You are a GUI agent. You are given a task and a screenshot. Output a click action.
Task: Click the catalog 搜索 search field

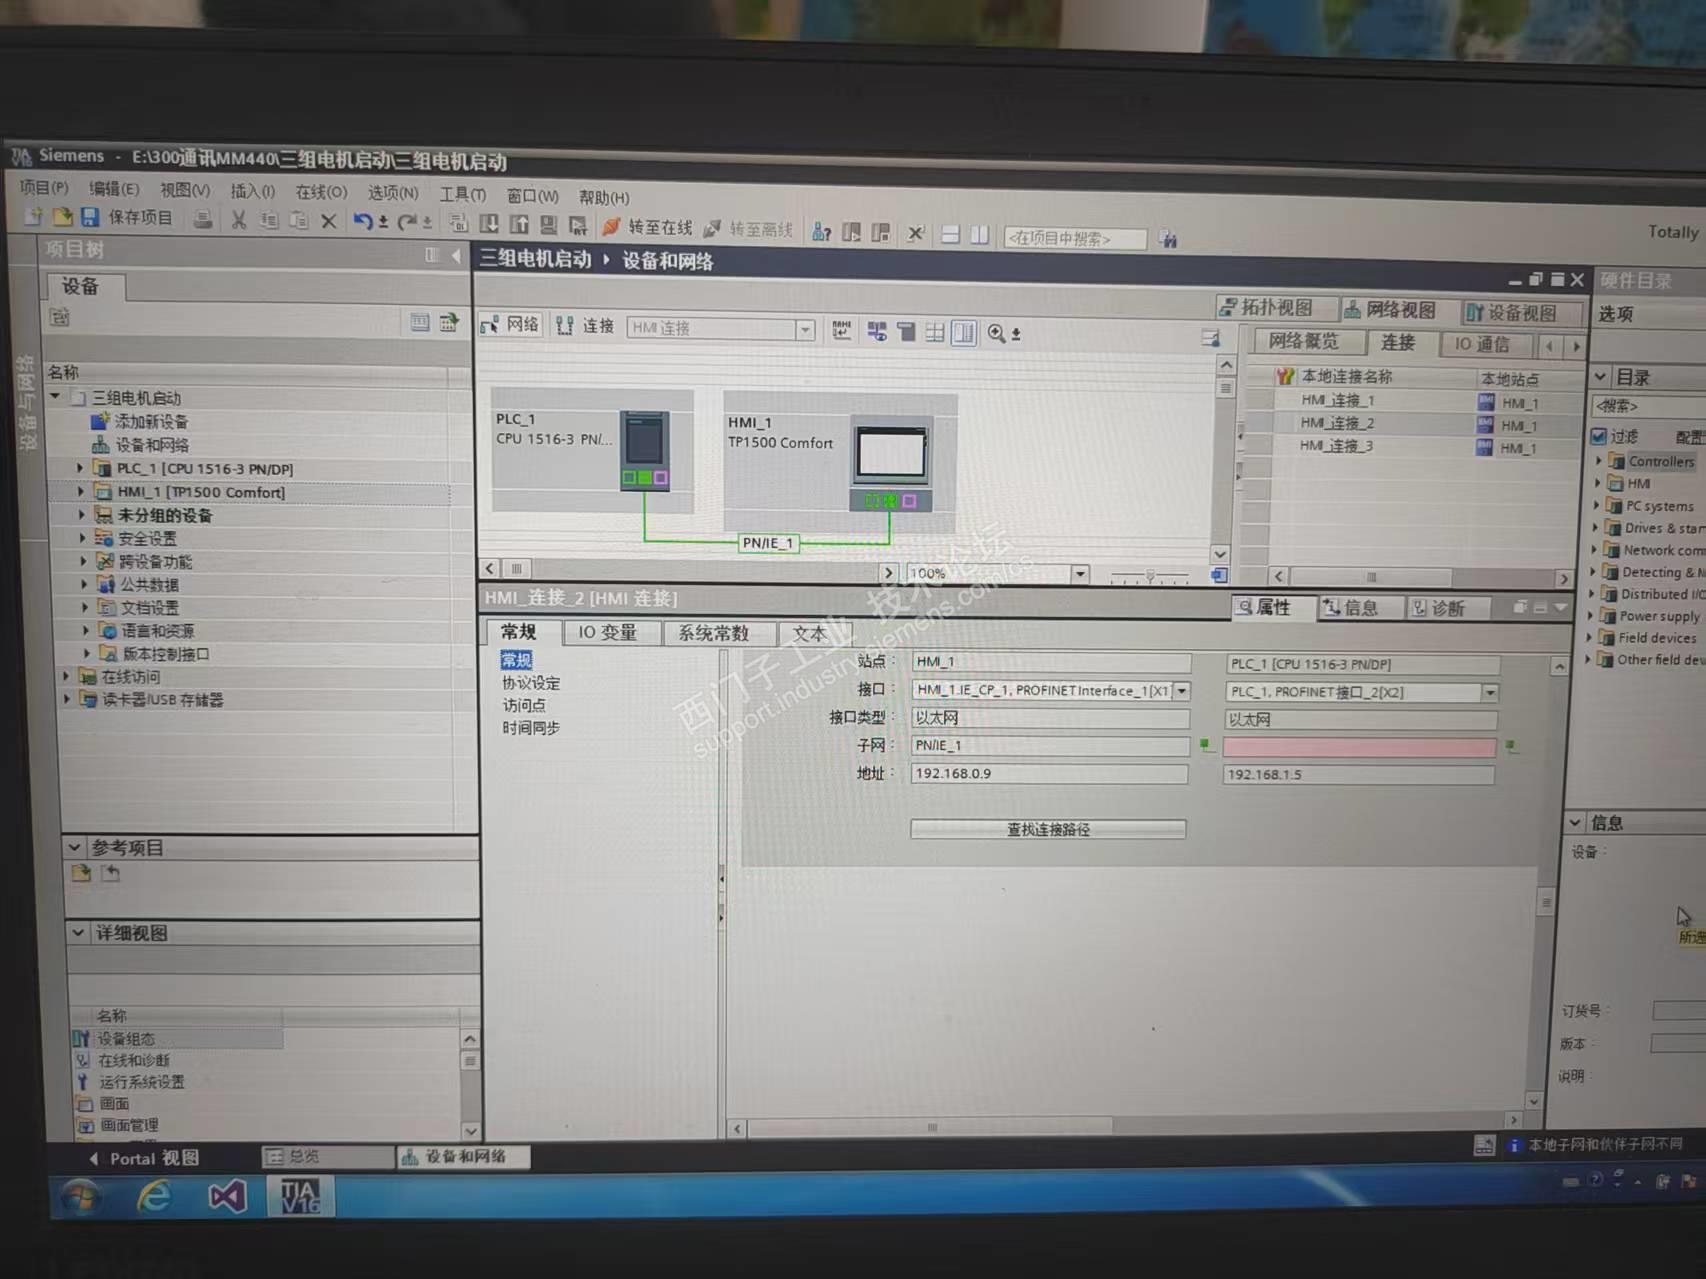click(x=1650, y=406)
